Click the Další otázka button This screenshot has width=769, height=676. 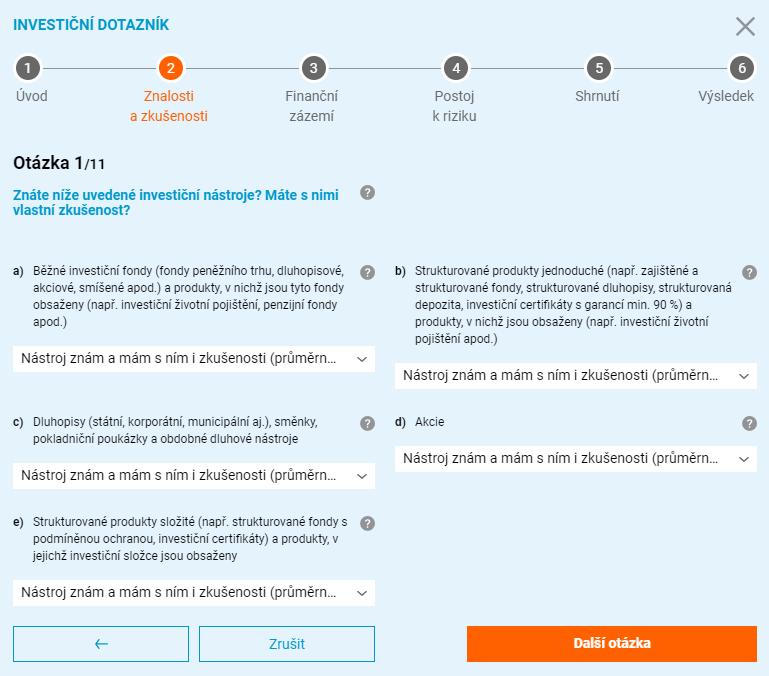612,644
